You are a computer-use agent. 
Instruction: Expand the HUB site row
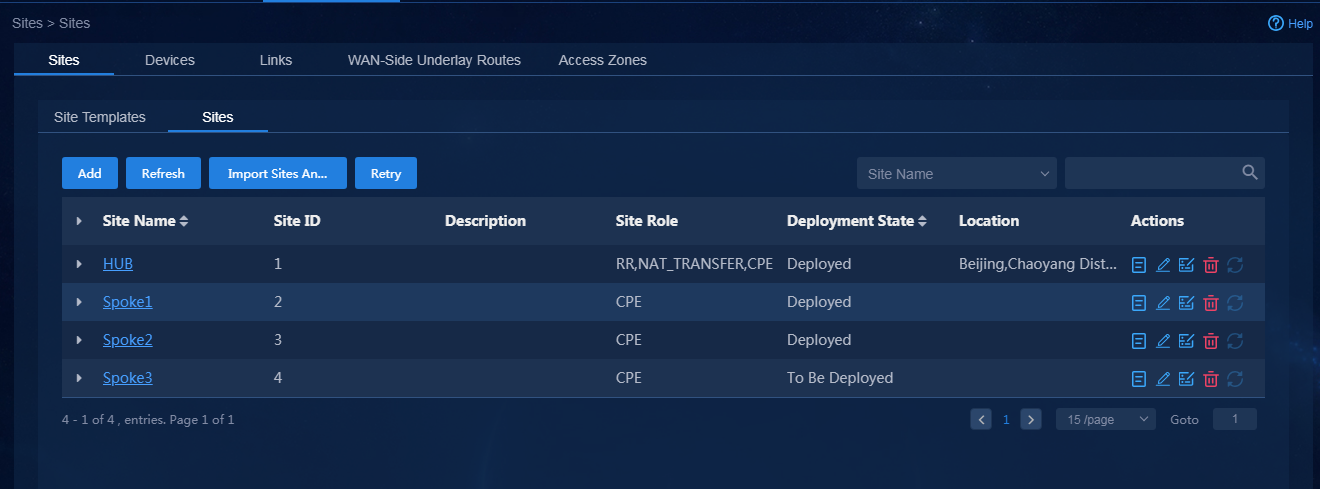click(79, 265)
